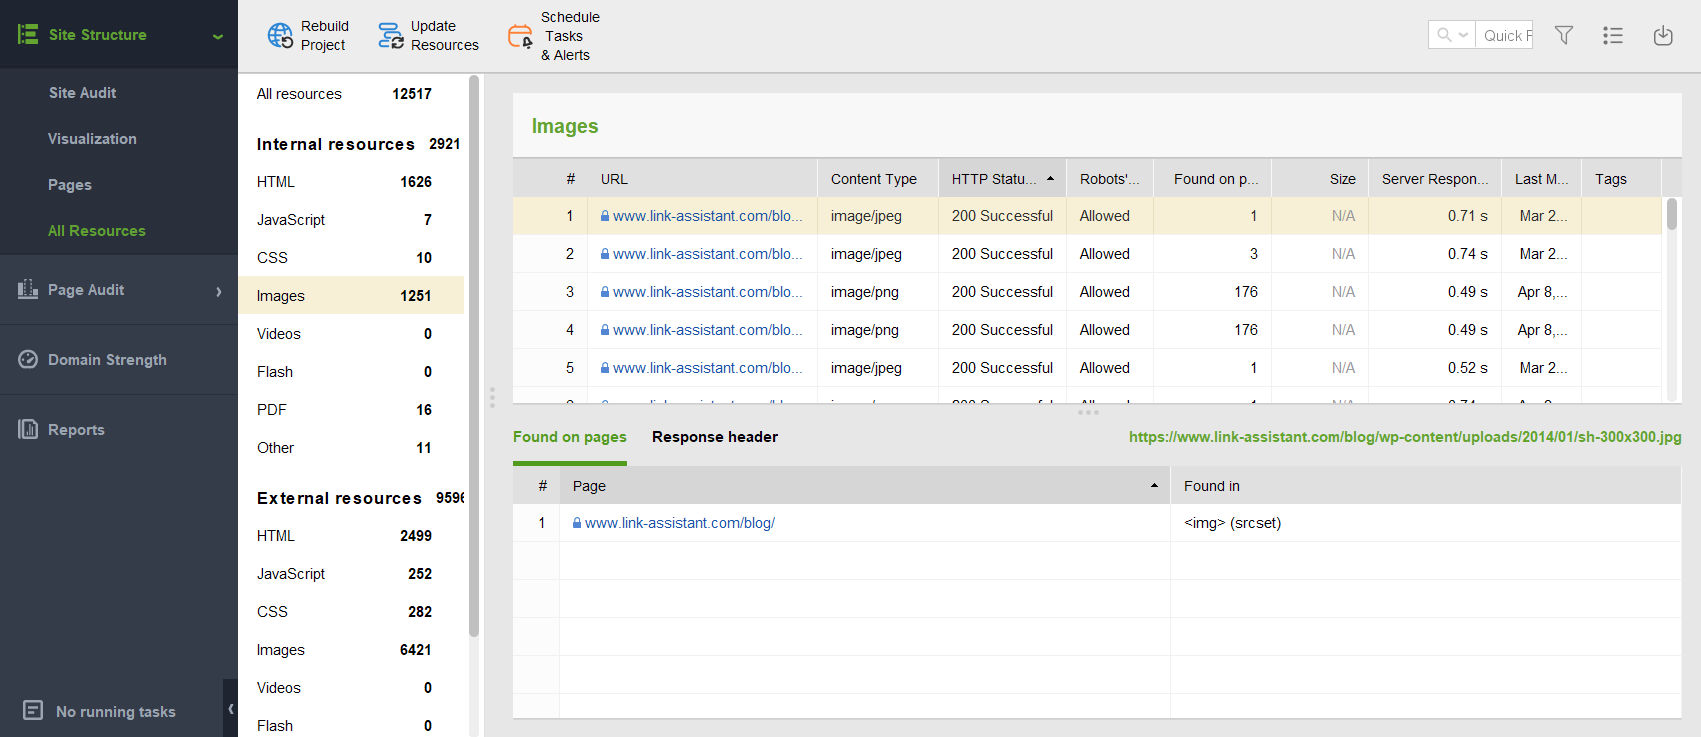The width and height of the screenshot is (1701, 737).
Task: Click the Robots' instructions column header
Action: tap(1110, 179)
